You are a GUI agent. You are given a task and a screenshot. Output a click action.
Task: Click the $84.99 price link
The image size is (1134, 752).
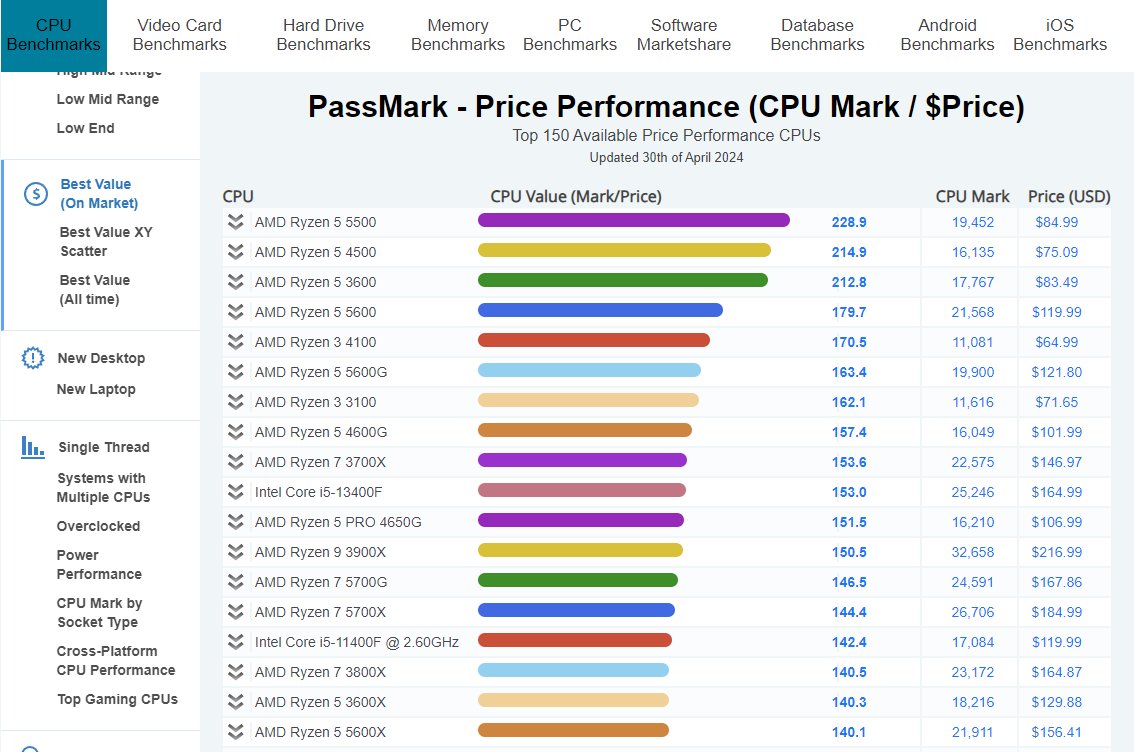(1057, 222)
